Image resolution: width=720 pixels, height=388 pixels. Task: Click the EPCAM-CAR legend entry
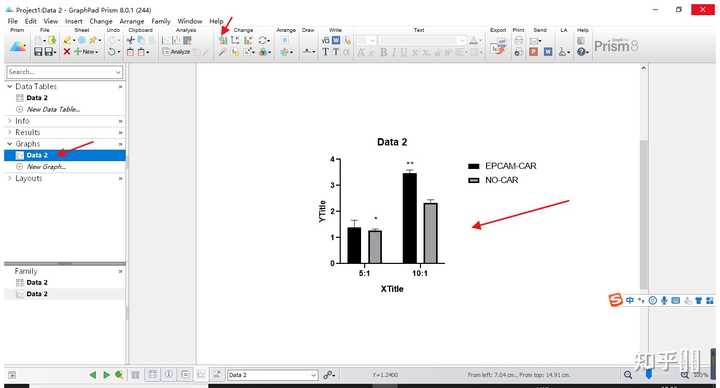click(x=510, y=166)
